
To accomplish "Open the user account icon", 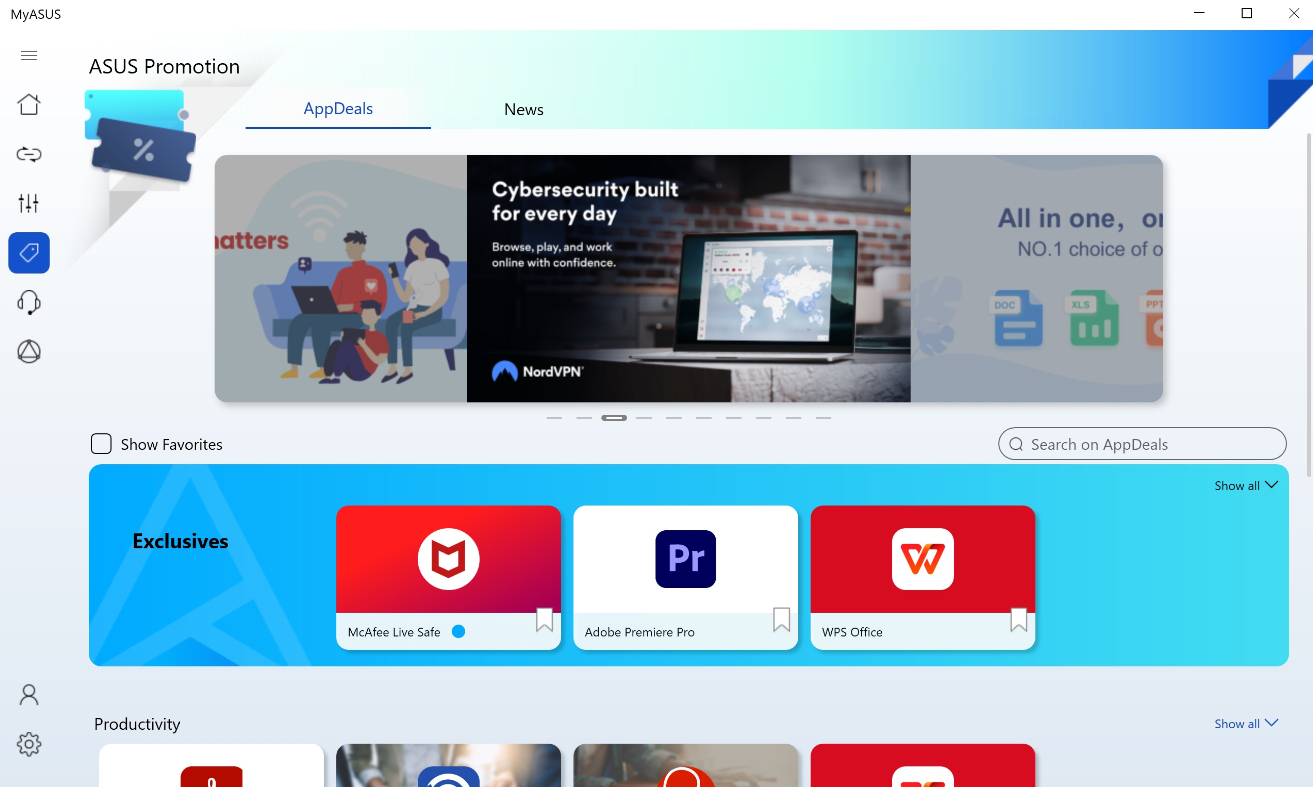I will click(29, 695).
